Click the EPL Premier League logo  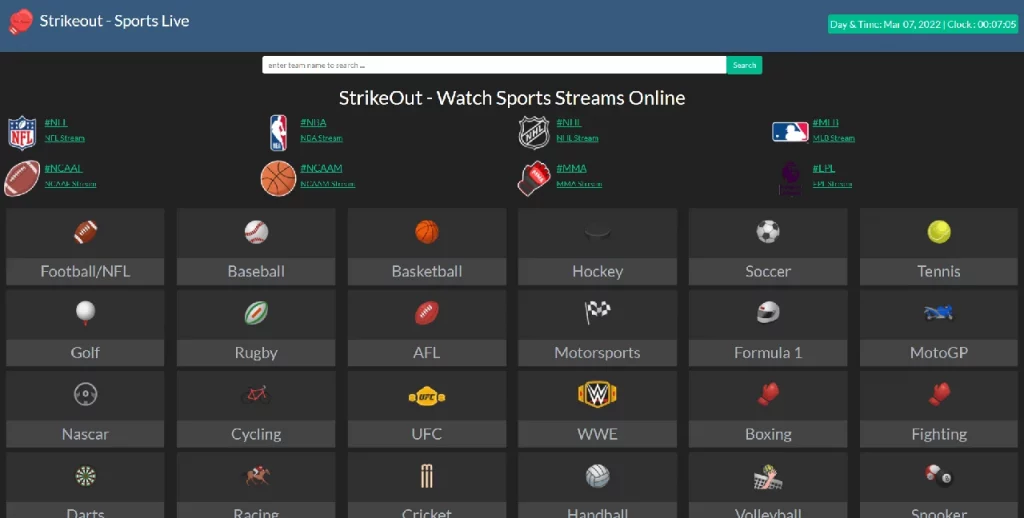coord(790,178)
